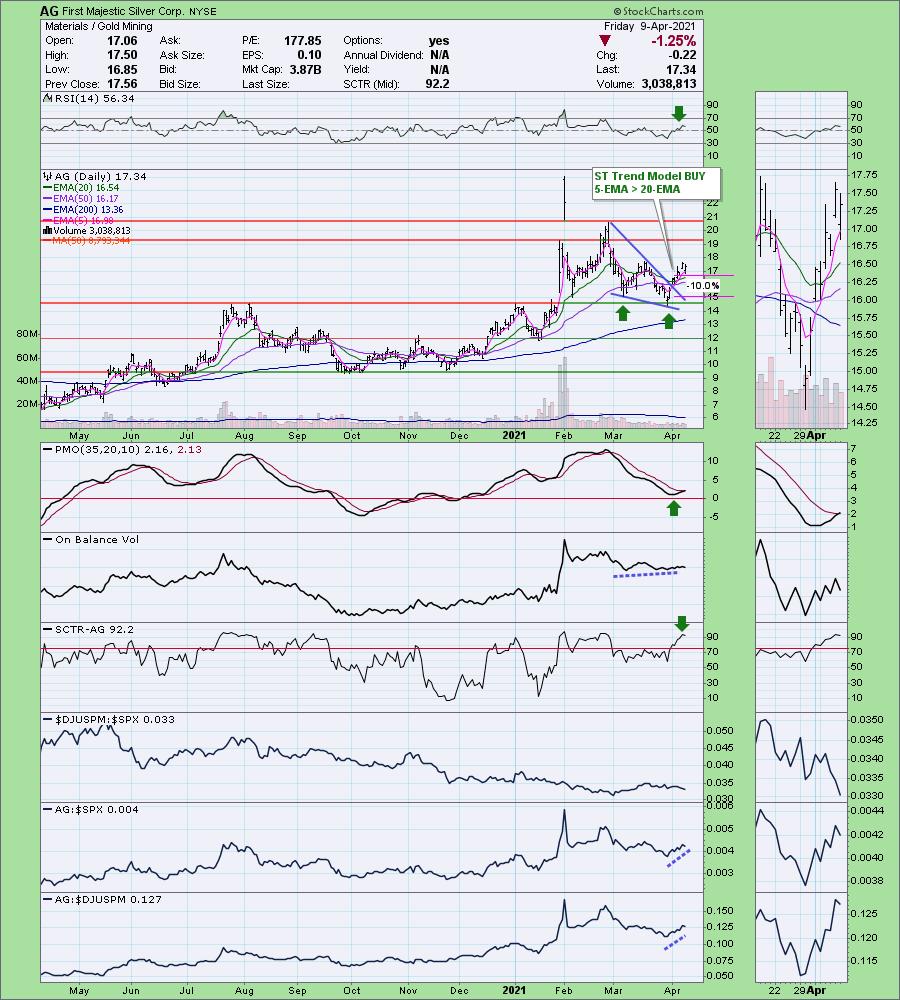Click the ST Trend Model BUY annotation box
Image resolution: width=900 pixels, height=1000 pixels.
(656, 183)
